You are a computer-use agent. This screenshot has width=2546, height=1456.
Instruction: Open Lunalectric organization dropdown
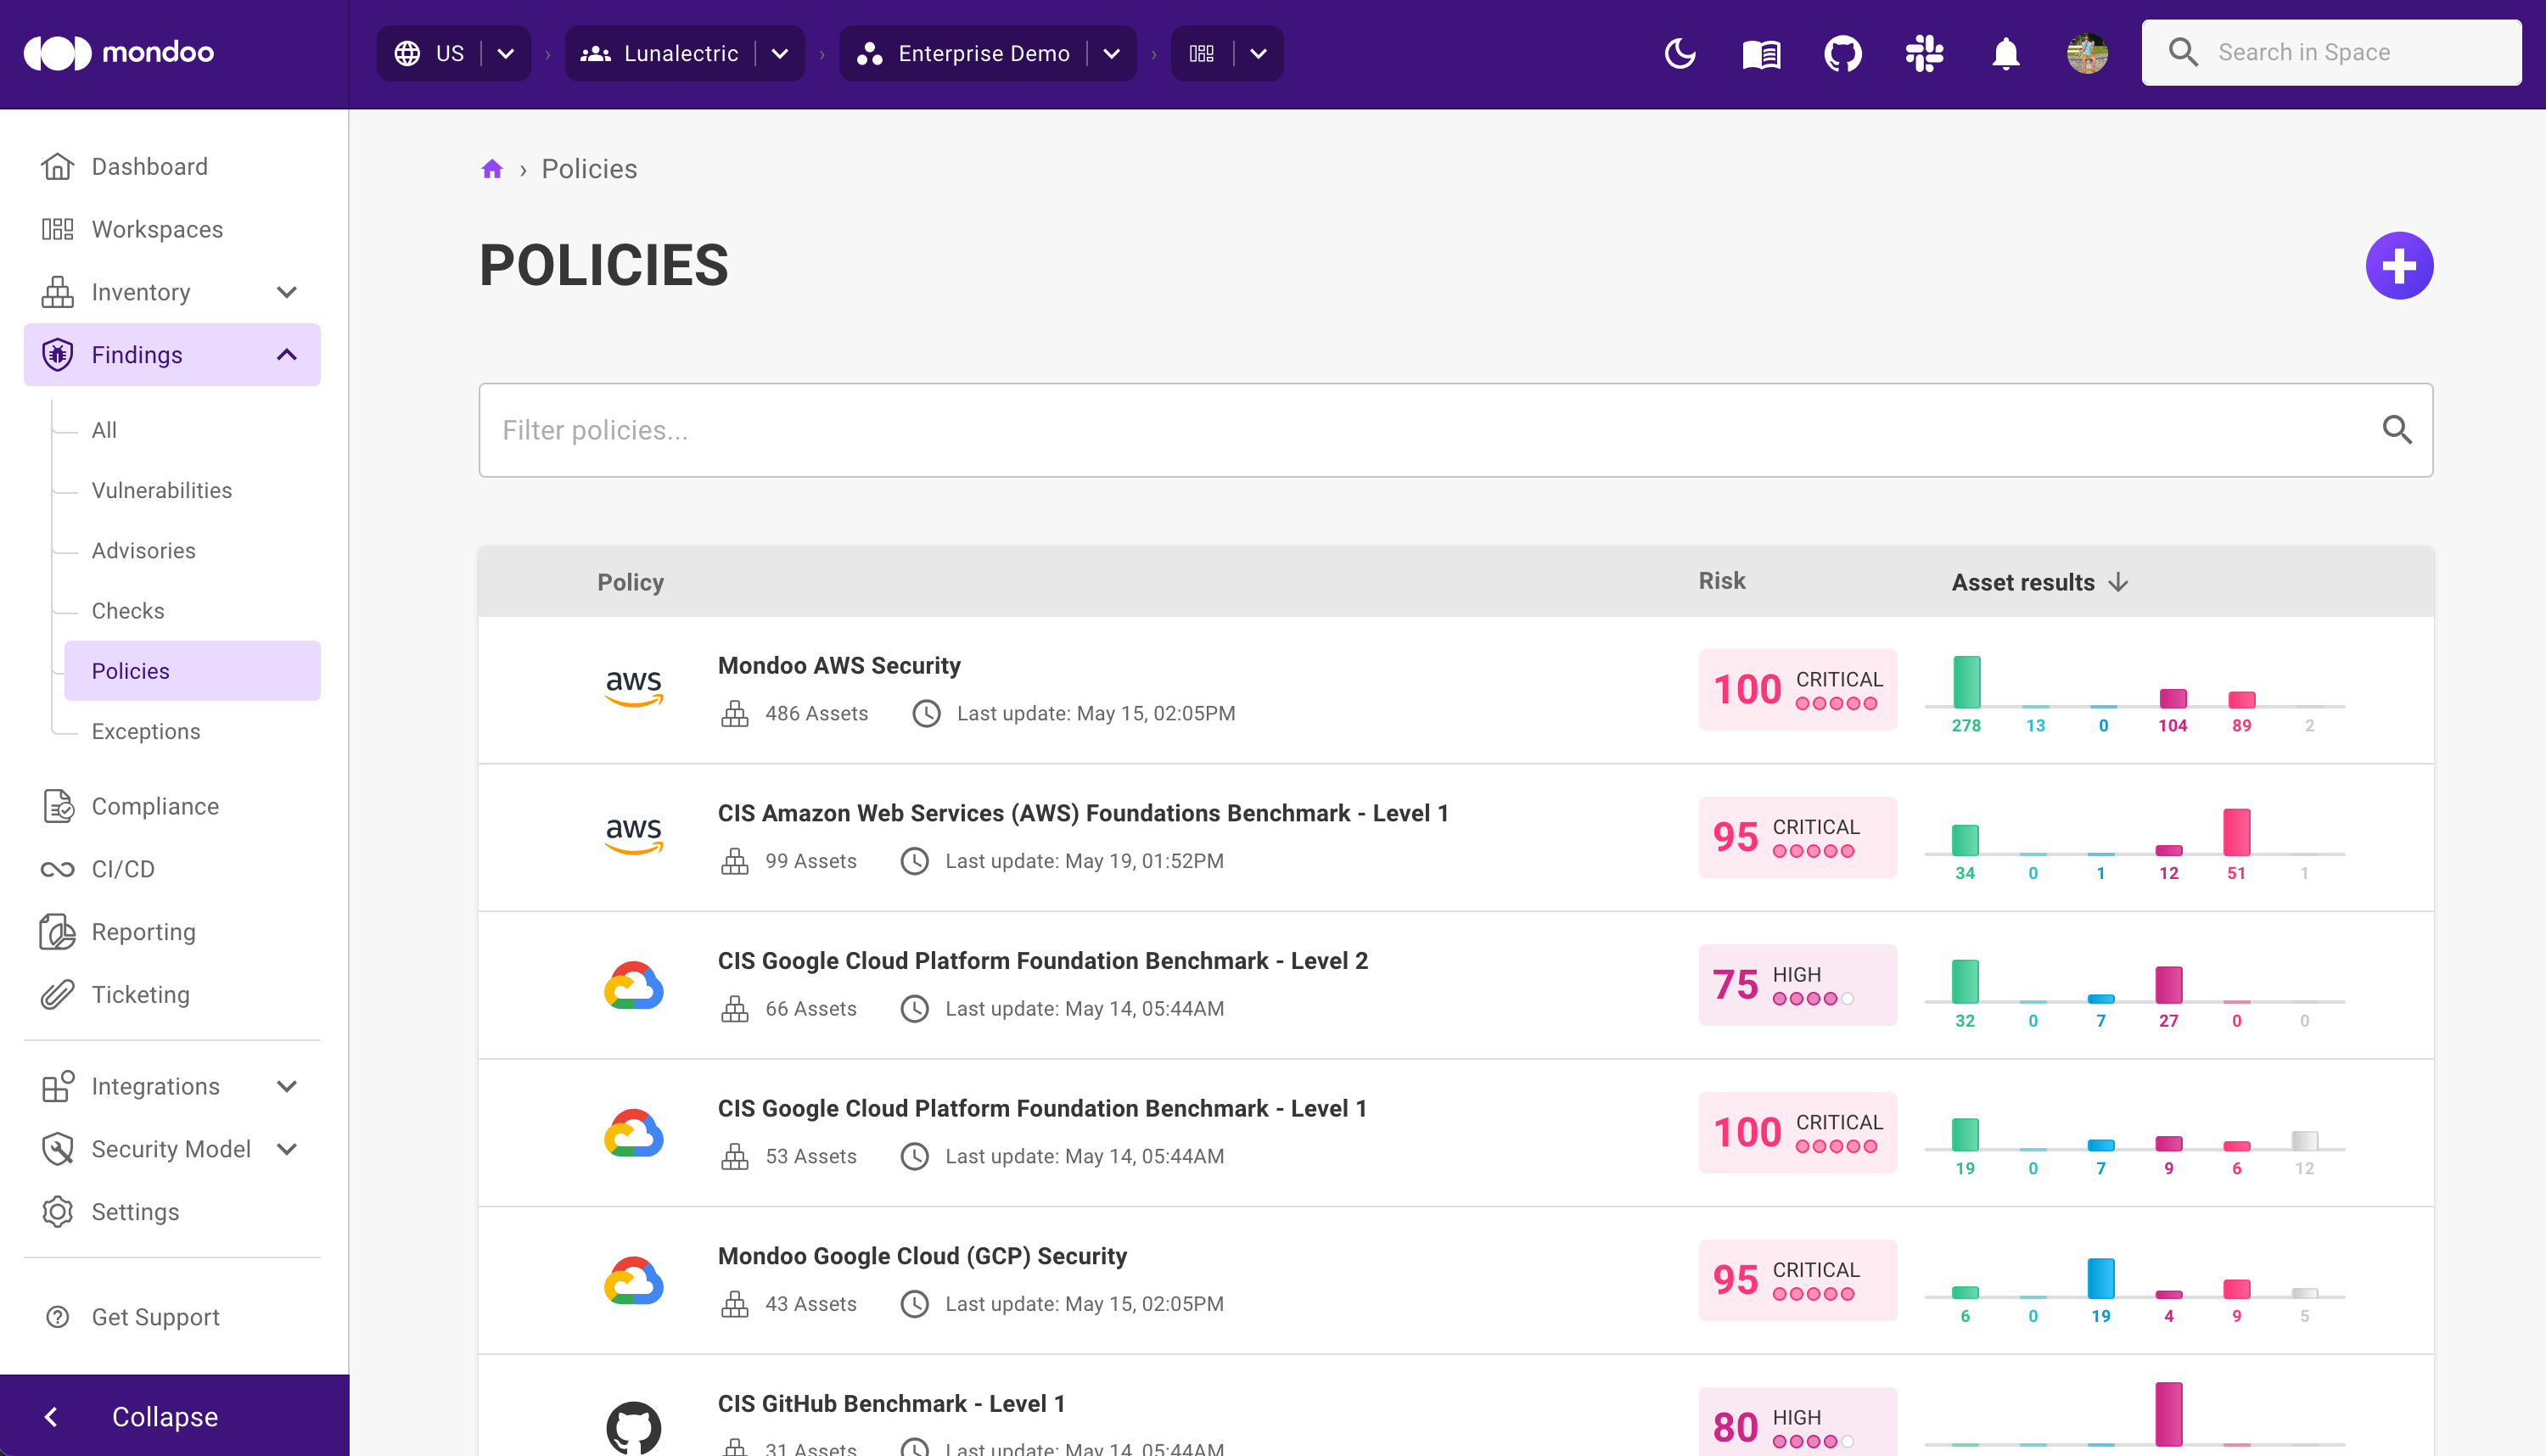[x=780, y=54]
